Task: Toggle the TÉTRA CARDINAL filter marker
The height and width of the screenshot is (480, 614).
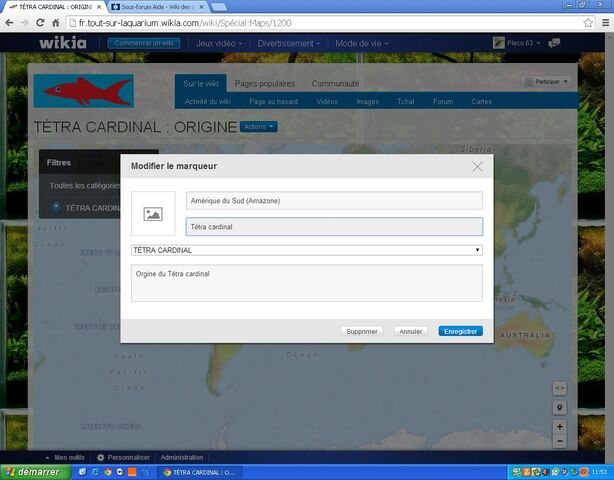Action: 85,208
